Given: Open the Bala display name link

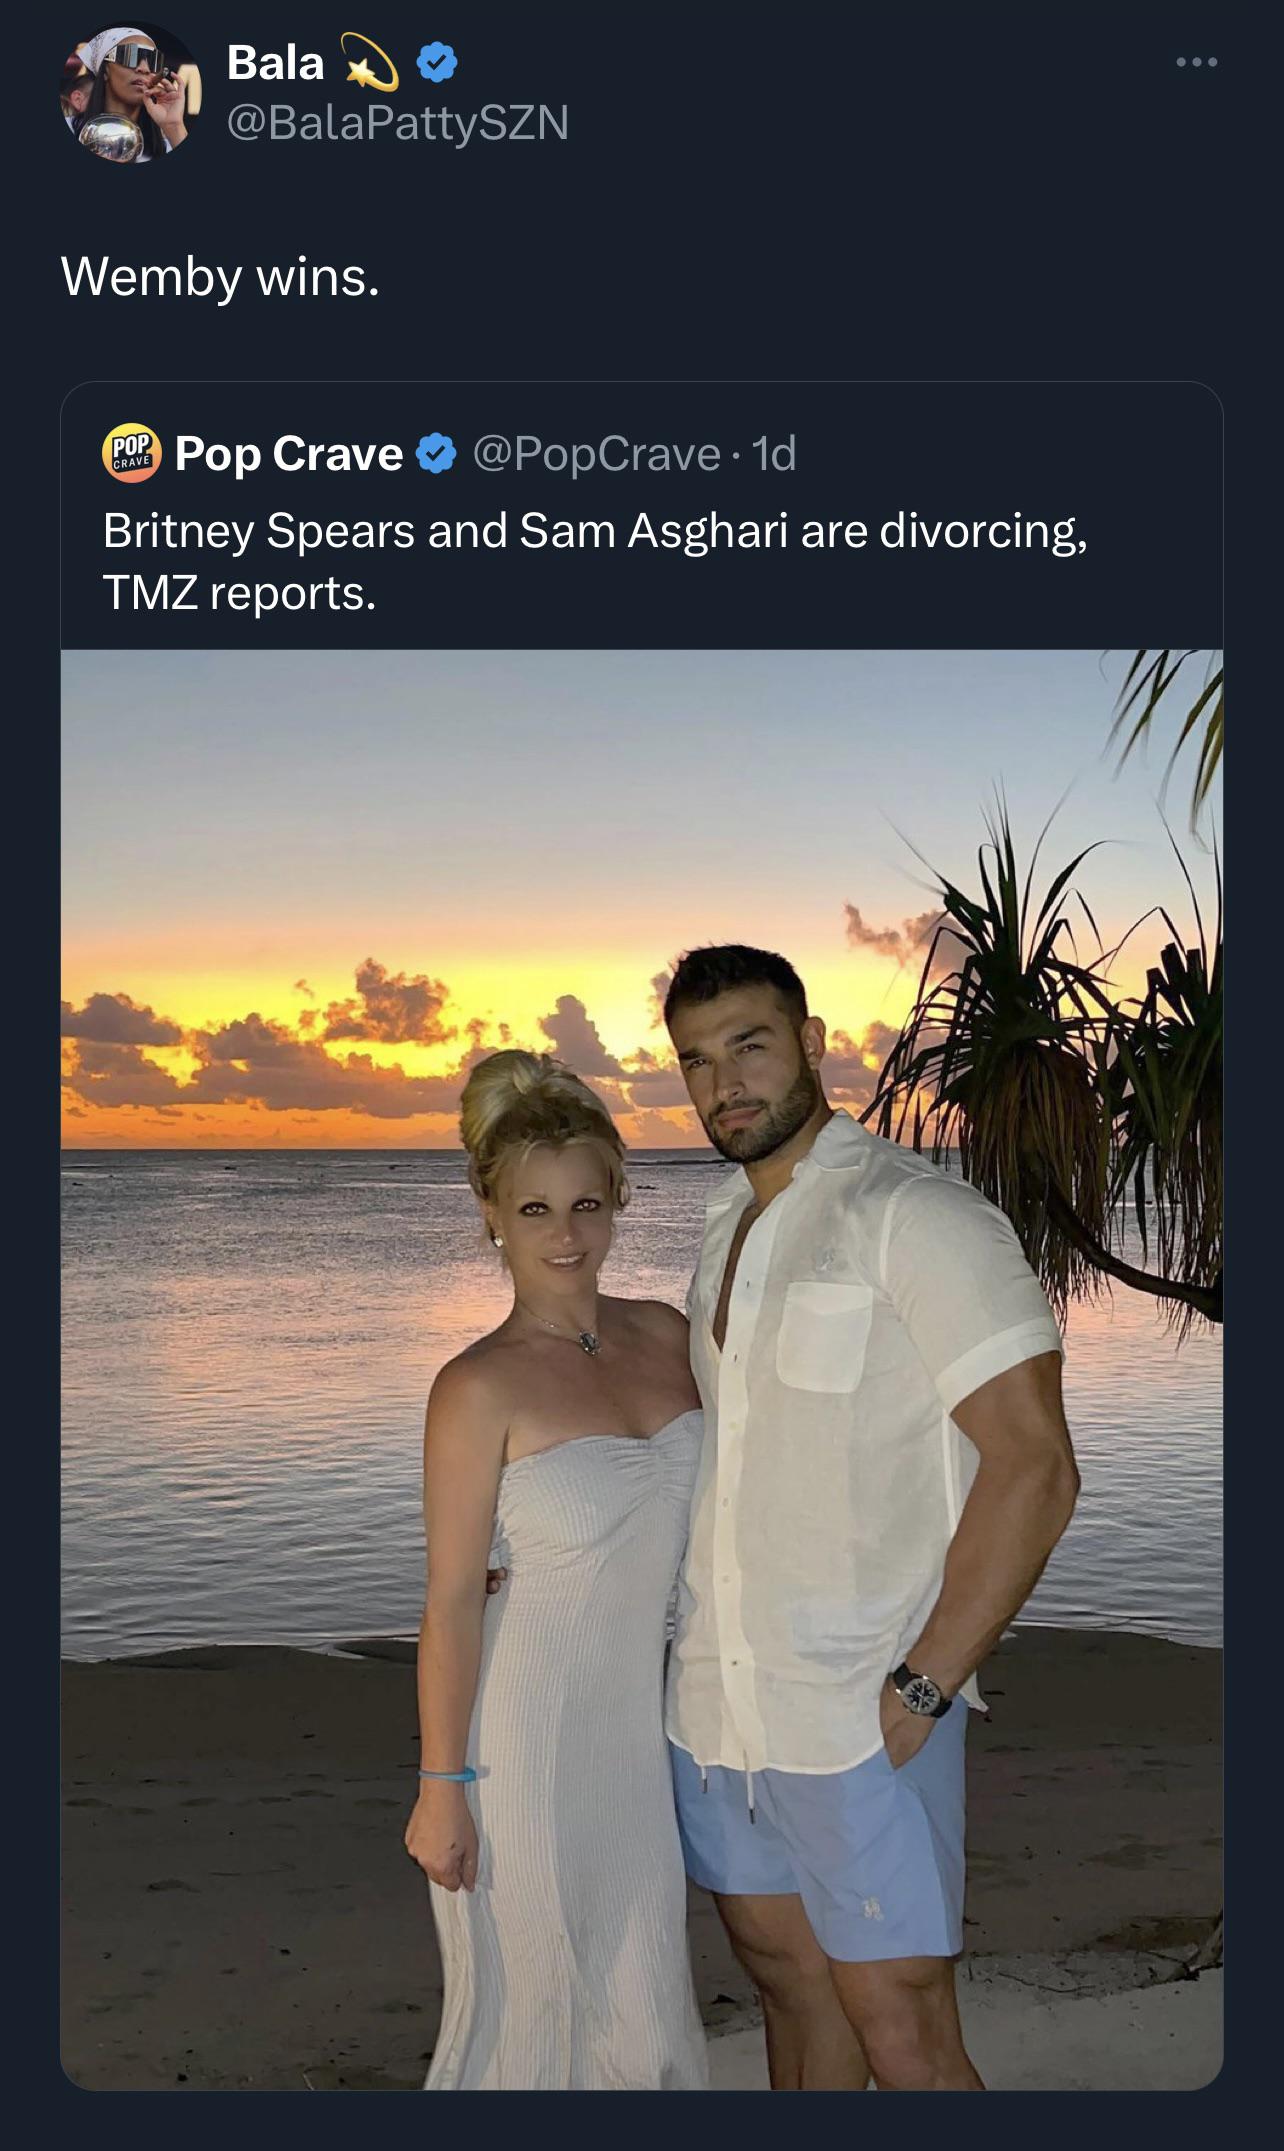Looking at the screenshot, I should coord(275,63).
